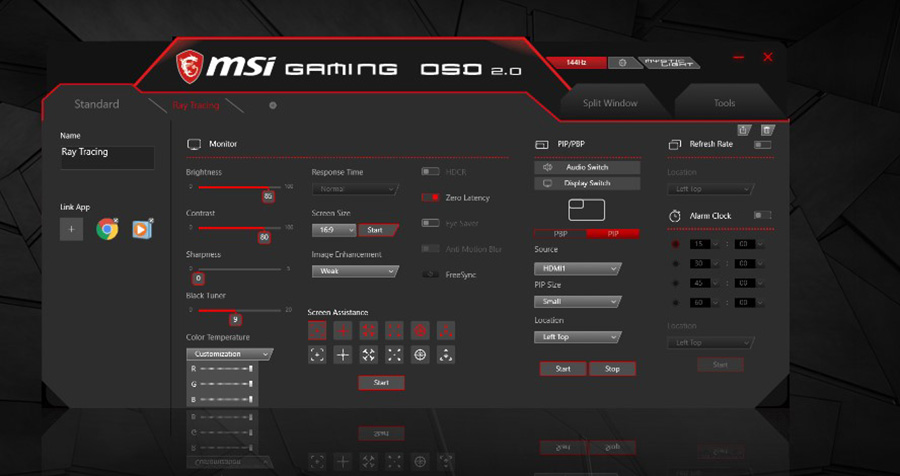Viewport: 900px width, 476px height.
Task: Click the Audio Switch button
Action: pos(587,167)
